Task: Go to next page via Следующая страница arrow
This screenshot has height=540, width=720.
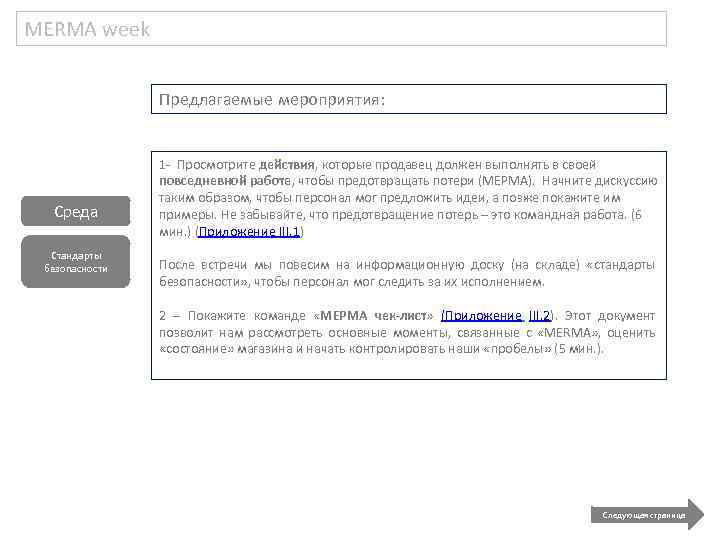Action: 647,515
